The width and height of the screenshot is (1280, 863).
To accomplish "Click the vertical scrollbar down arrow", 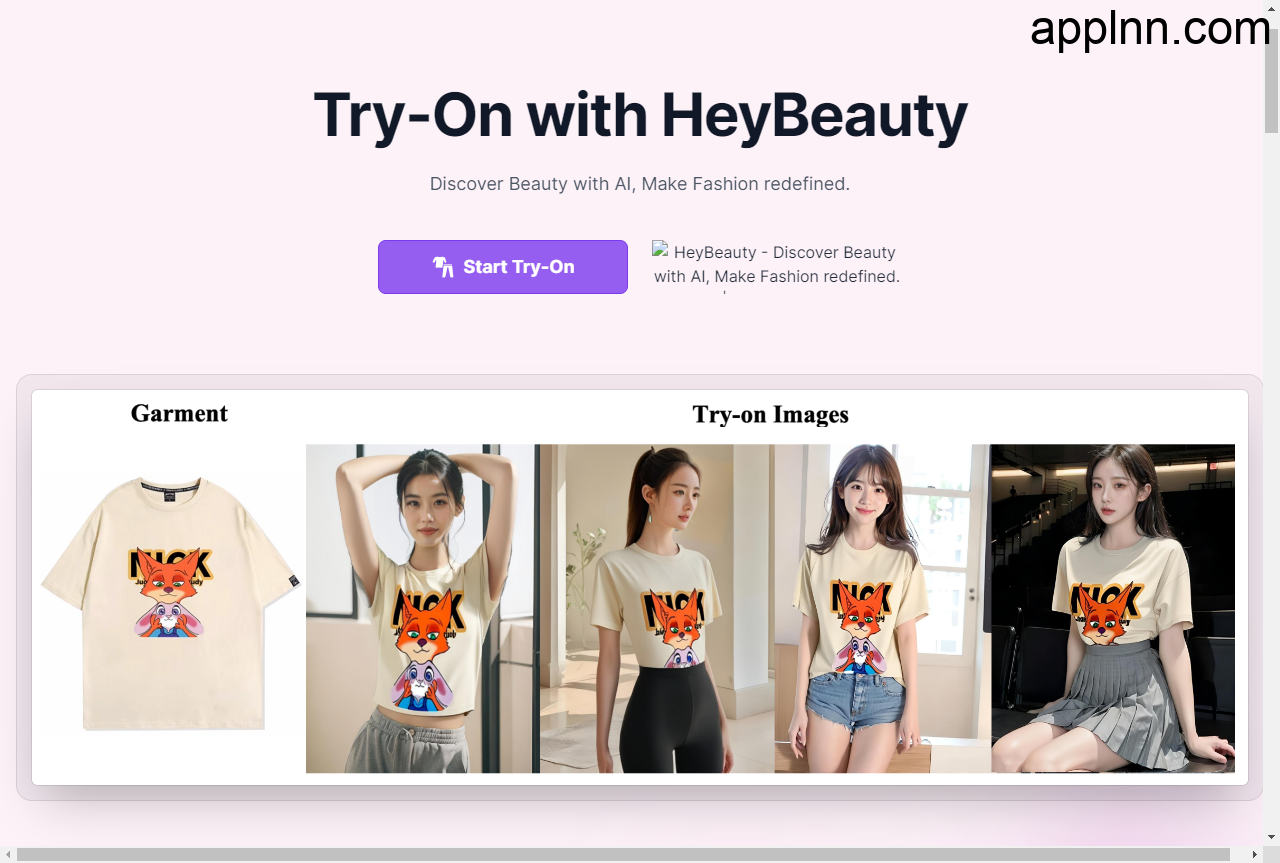I will tap(1271, 837).
